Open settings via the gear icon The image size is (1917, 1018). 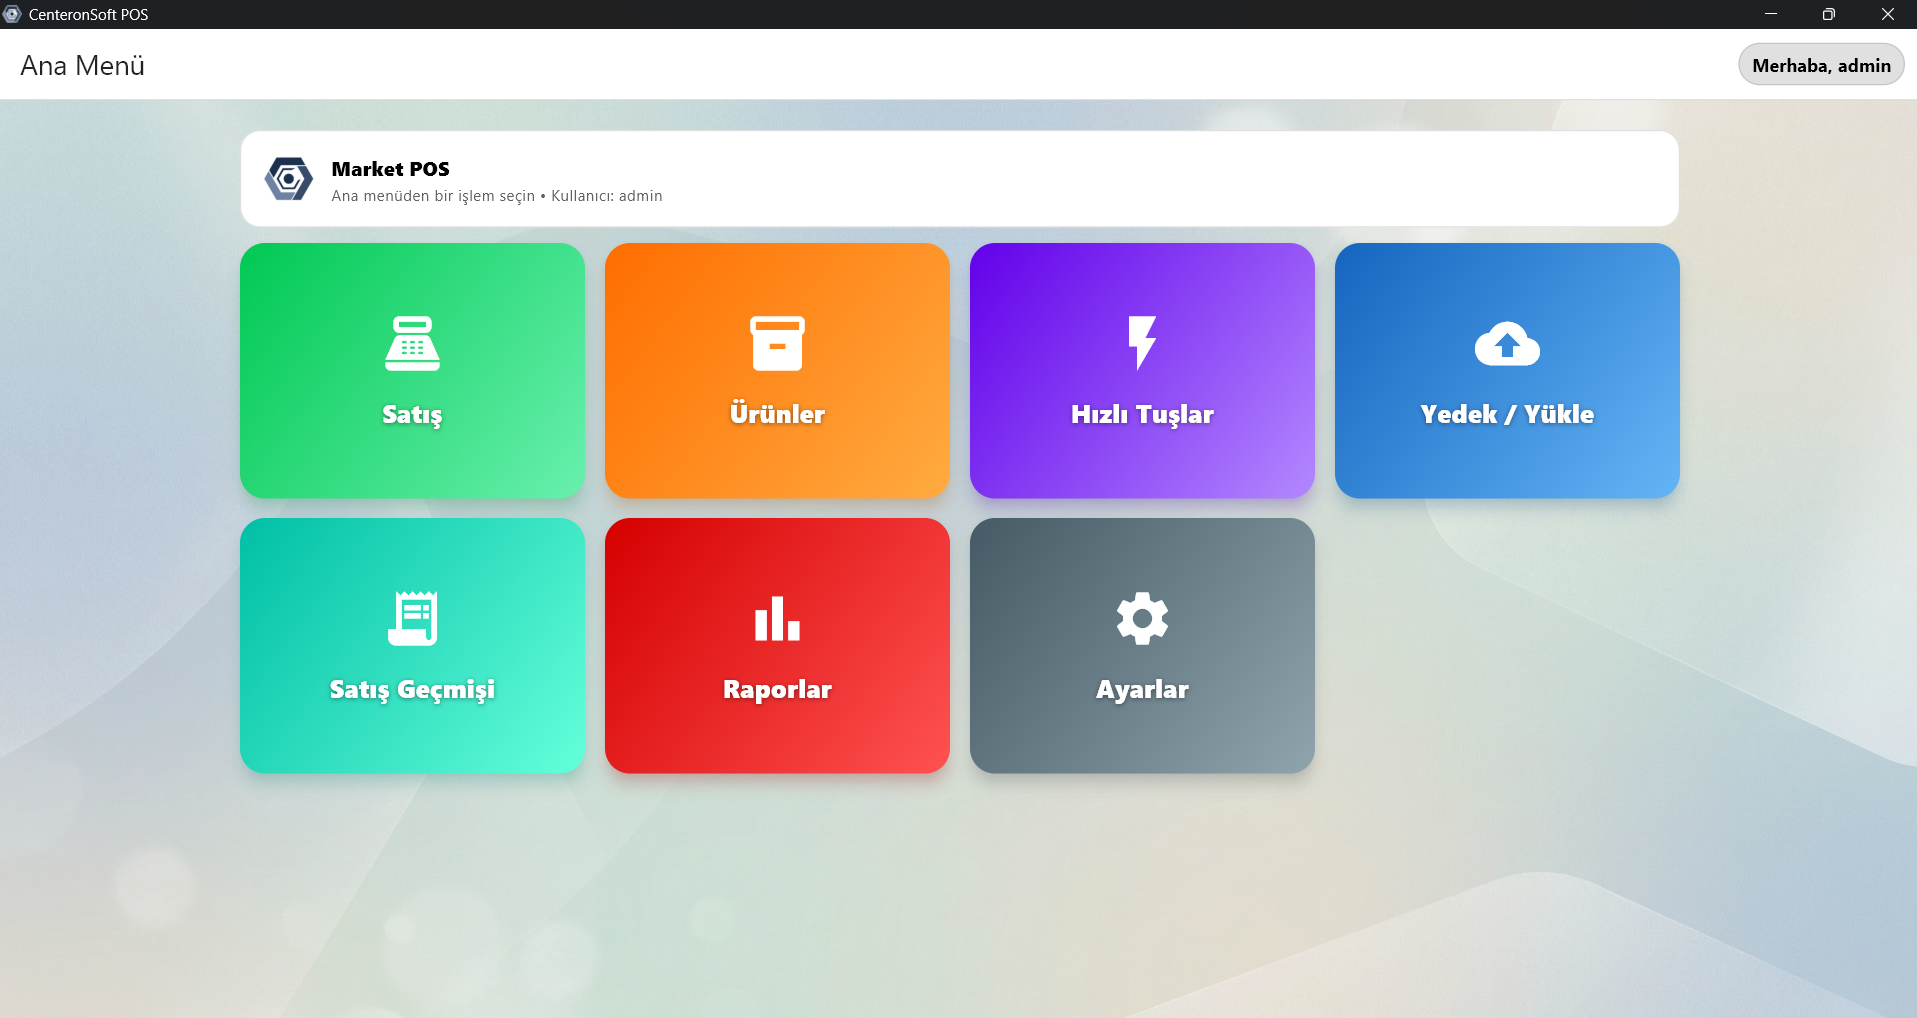[x=1142, y=618]
